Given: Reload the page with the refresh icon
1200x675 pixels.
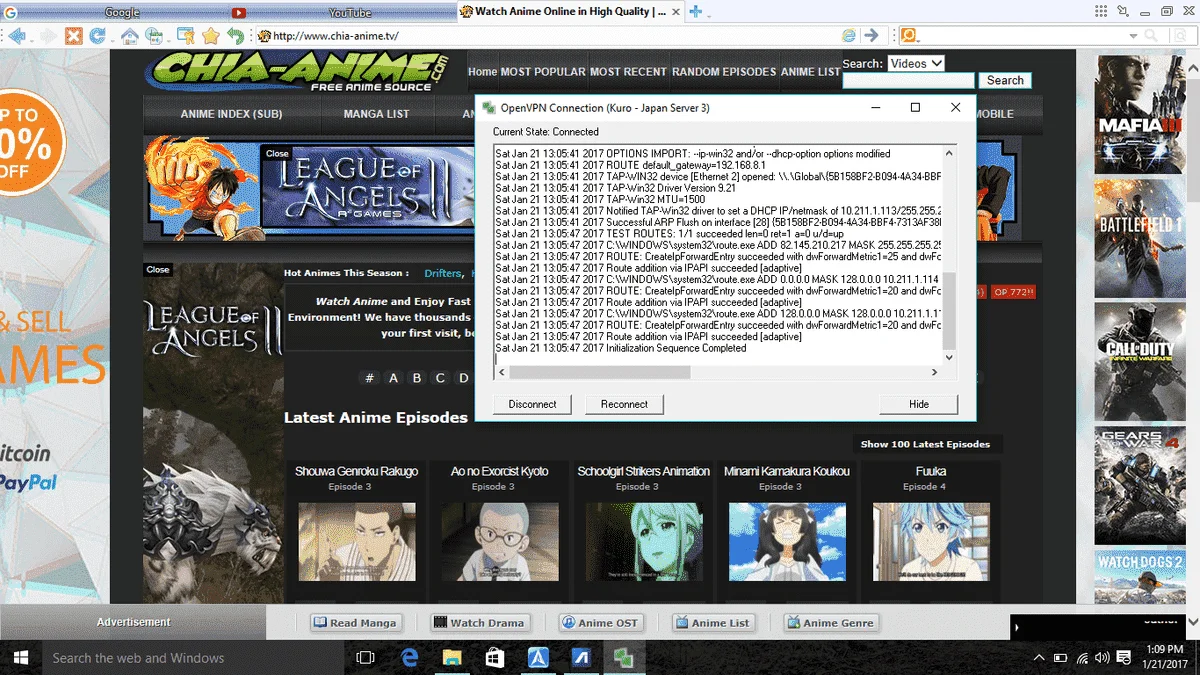Looking at the screenshot, I should click(97, 36).
